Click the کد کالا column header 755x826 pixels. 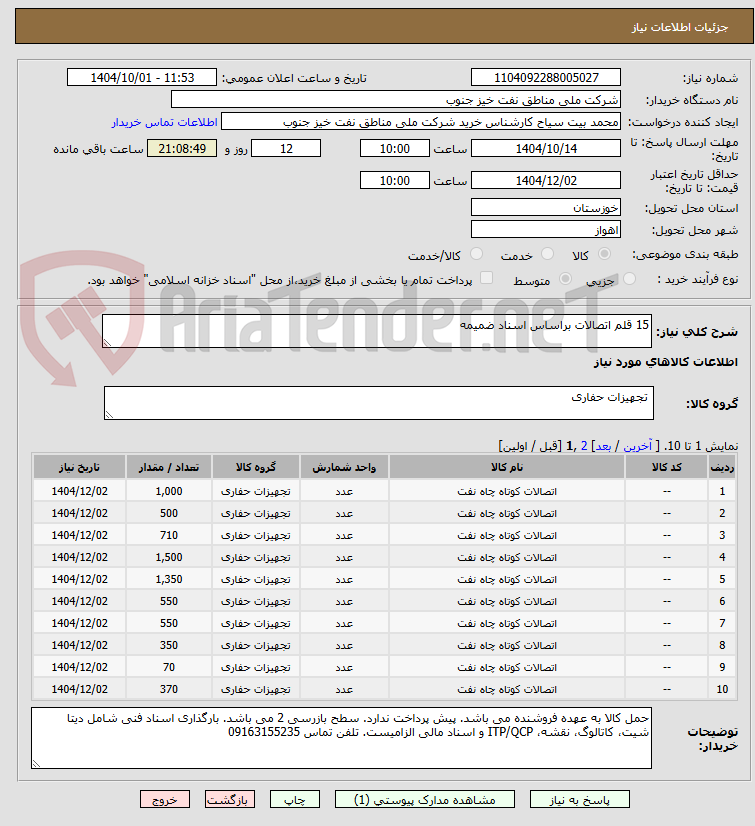coord(666,467)
